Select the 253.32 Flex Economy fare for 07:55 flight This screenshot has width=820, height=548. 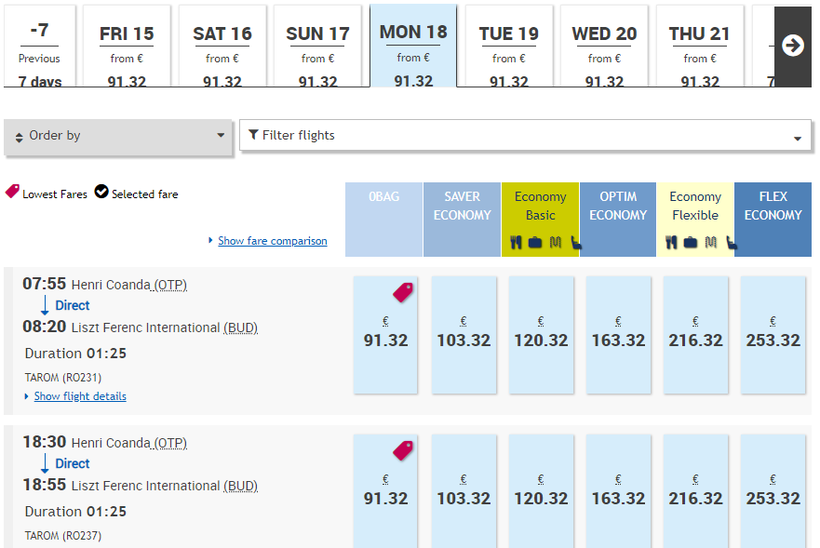click(773, 334)
